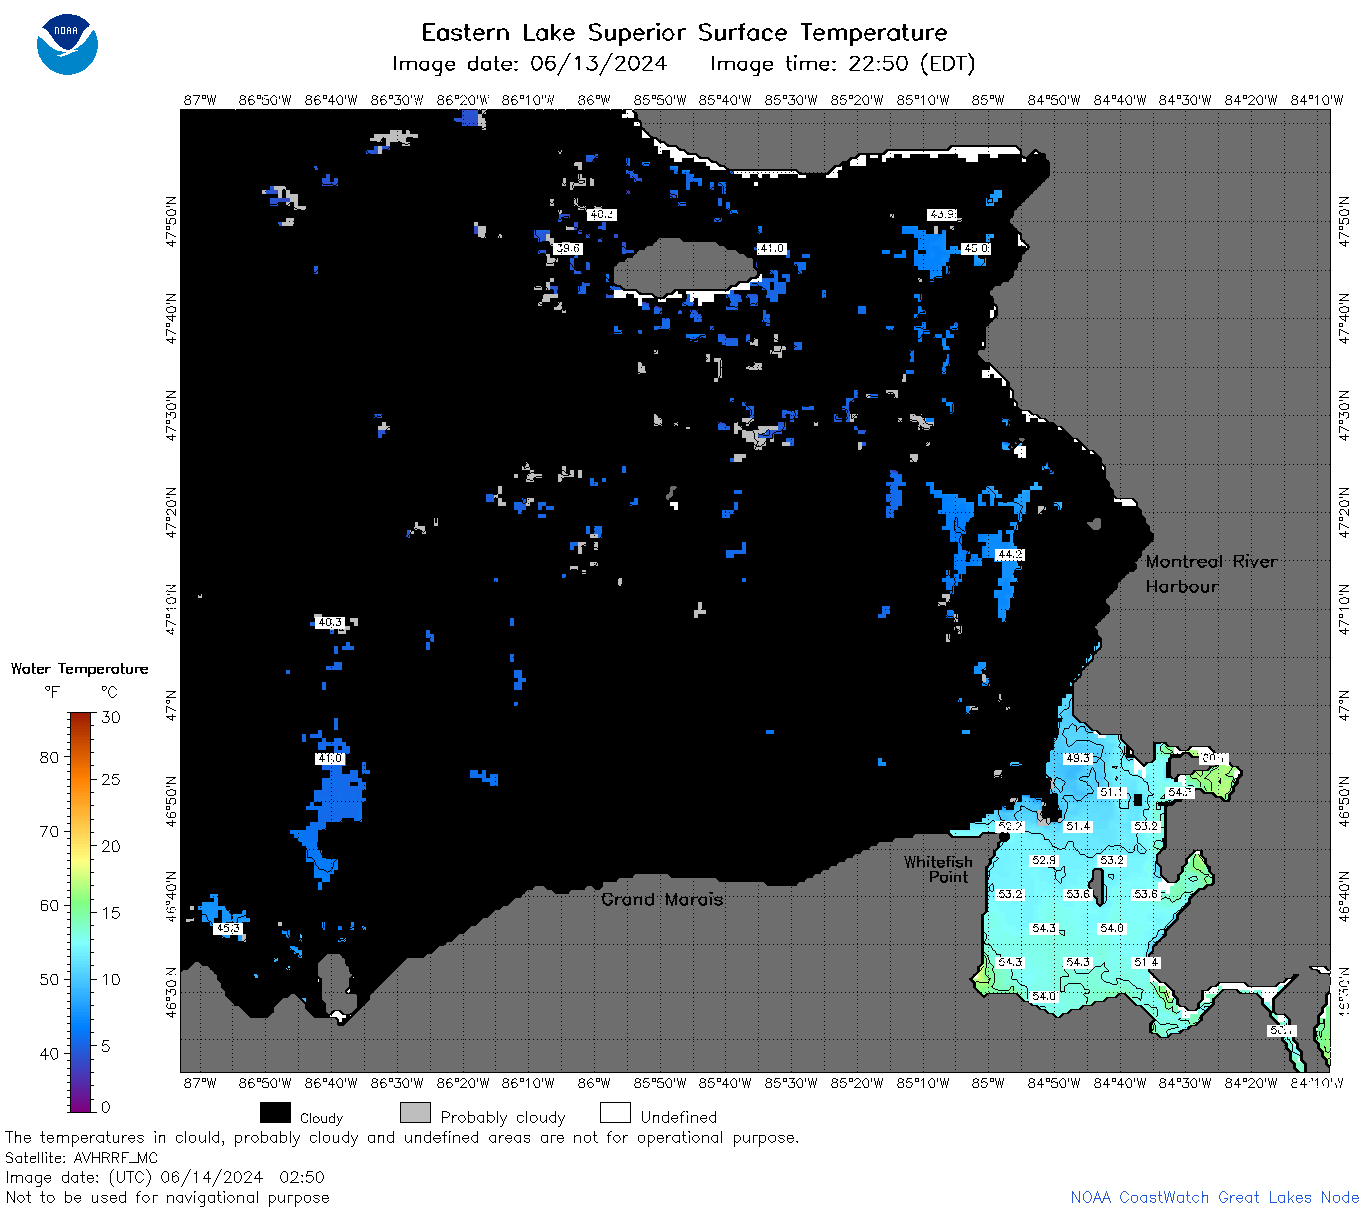Click the 39.6 temperature reading
The width and height of the screenshot is (1370, 1213).
tap(568, 248)
